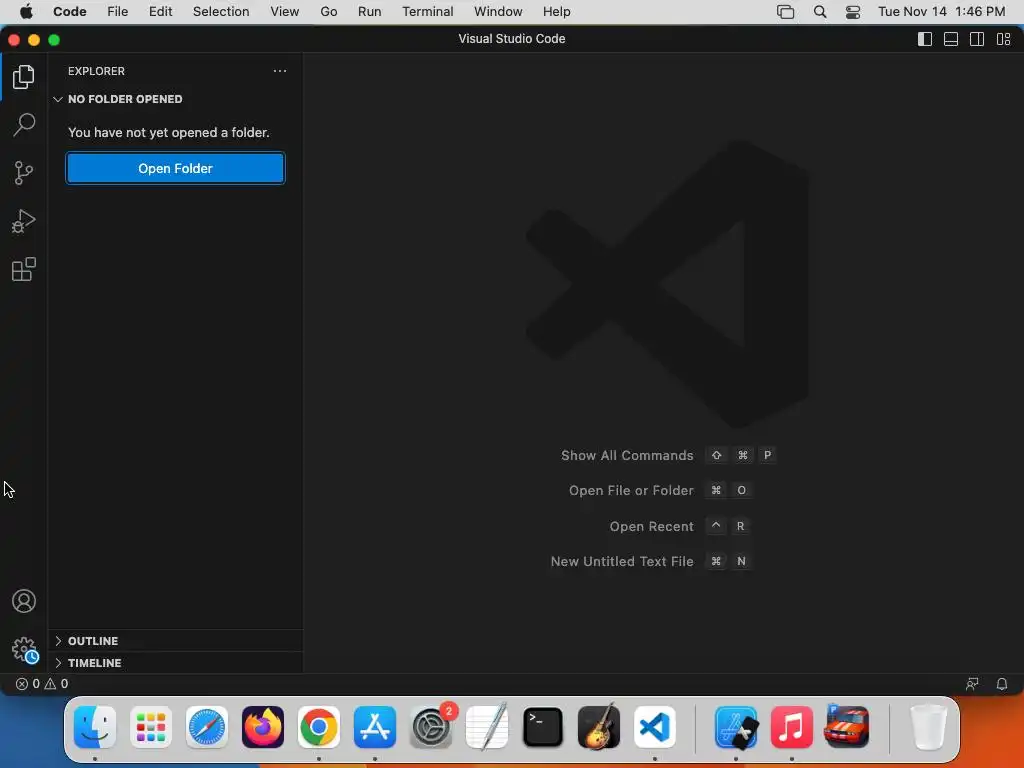This screenshot has height=768, width=1024.
Task: Open the Explorer view in activity bar
Action: (24, 77)
